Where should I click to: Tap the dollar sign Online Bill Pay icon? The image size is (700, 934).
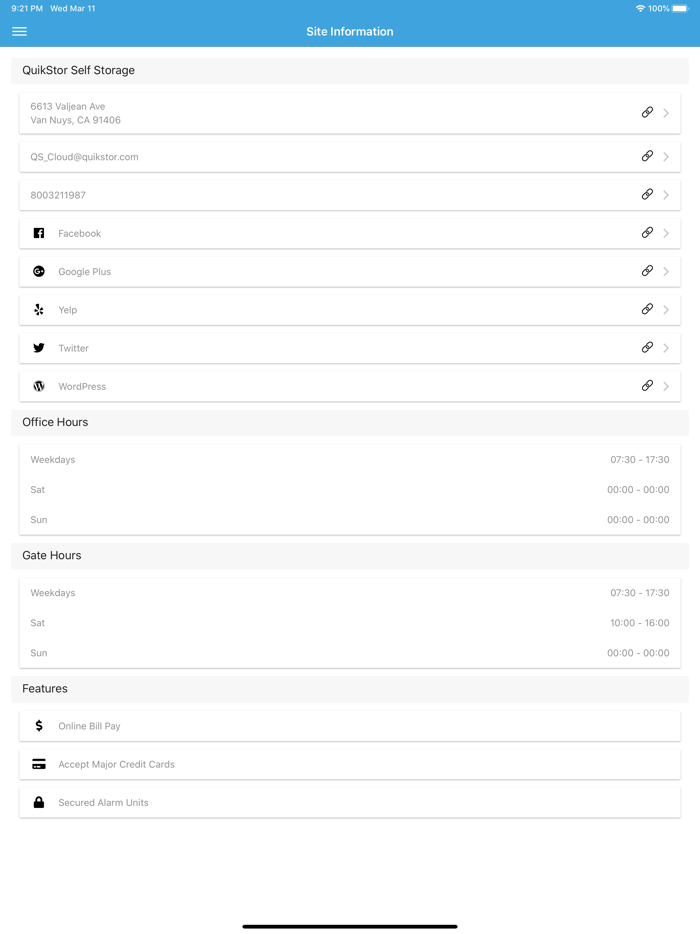pyautogui.click(x=39, y=726)
